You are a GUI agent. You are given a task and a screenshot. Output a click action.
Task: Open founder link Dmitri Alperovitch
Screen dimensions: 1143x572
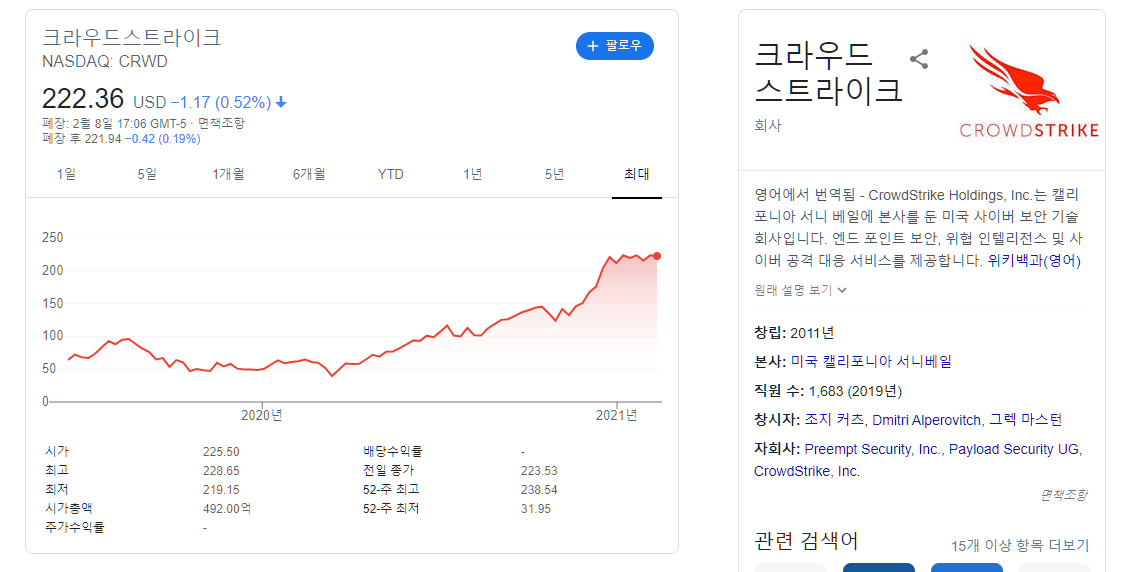point(927,420)
